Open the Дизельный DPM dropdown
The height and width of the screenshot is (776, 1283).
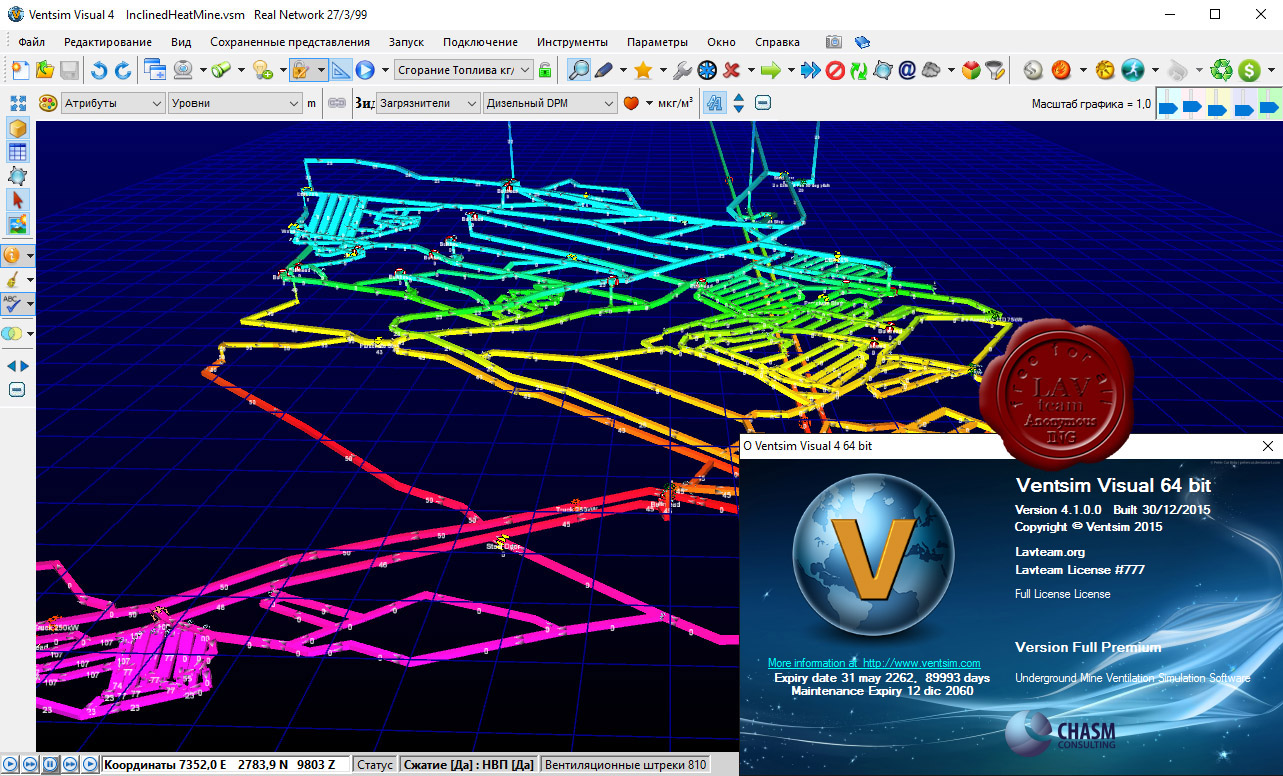tap(550, 103)
